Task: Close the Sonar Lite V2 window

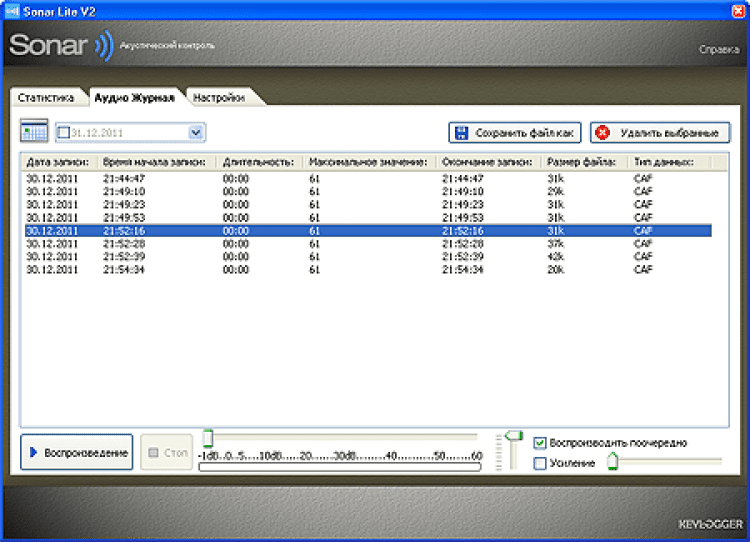Action: pos(739,11)
